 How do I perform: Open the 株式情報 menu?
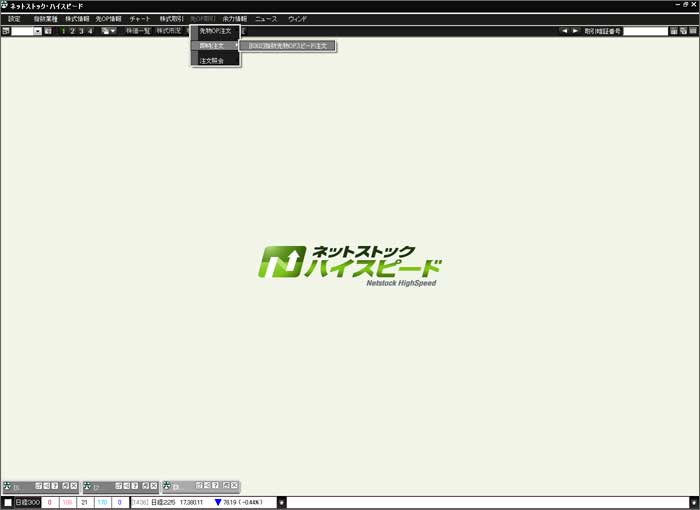tap(77, 19)
